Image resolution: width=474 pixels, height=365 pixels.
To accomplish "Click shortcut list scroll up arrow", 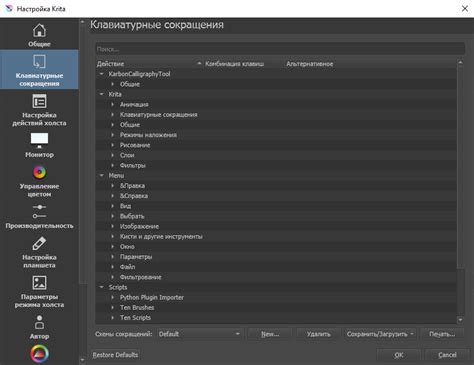I will click(460, 62).
